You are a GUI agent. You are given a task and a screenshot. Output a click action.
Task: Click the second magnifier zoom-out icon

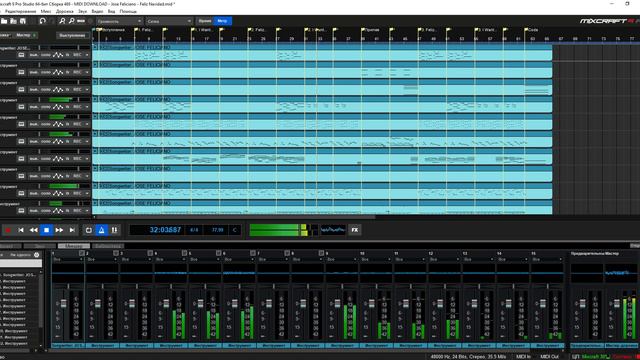(x=71, y=21)
